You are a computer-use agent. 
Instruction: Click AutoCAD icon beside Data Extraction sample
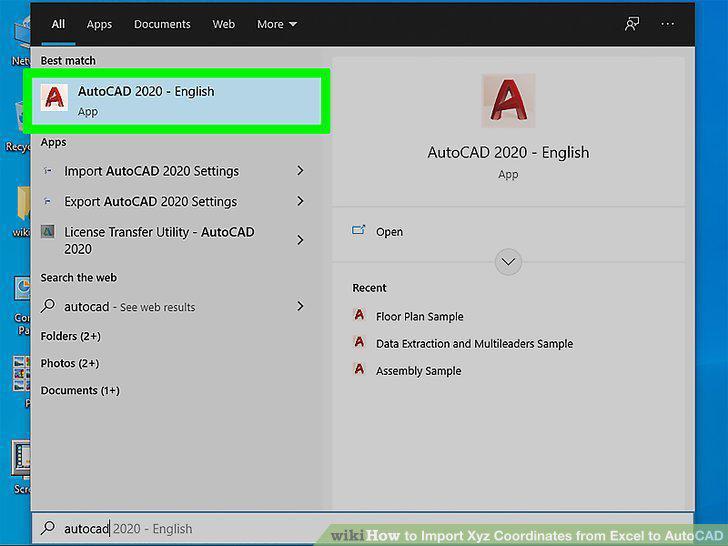pos(359,342)
